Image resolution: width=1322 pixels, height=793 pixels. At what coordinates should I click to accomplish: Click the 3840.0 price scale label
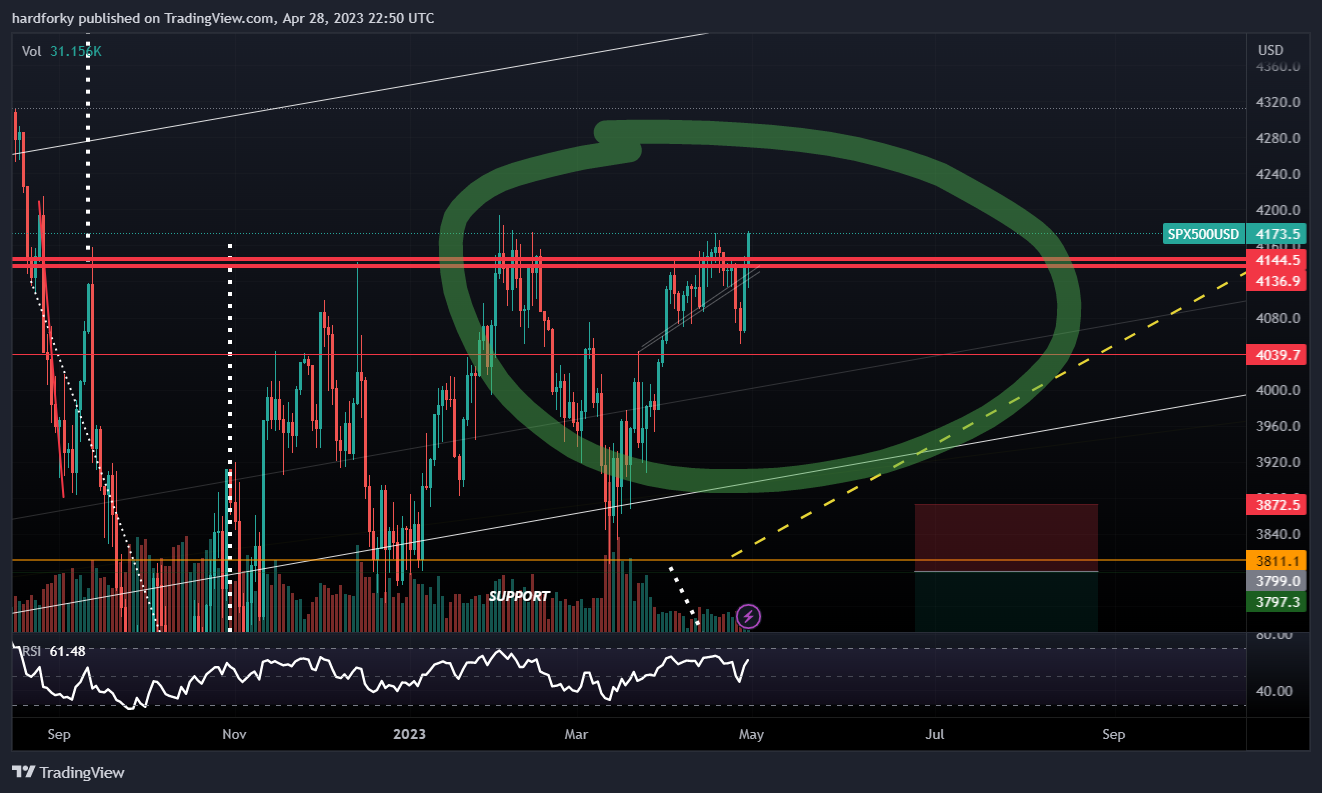[1278, 534]
